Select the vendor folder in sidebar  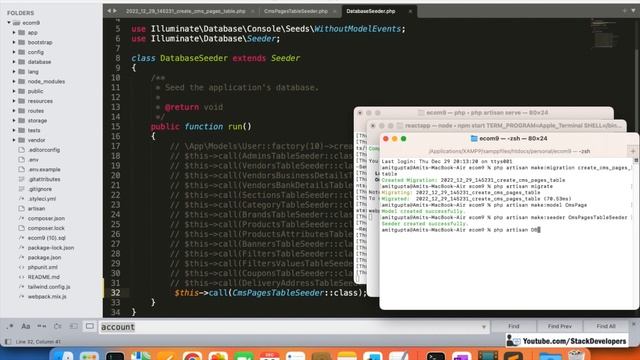36,140
